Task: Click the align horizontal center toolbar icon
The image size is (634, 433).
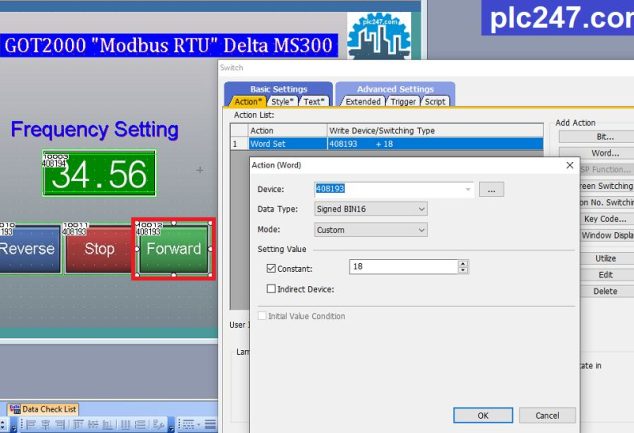Action: (45, 425)
